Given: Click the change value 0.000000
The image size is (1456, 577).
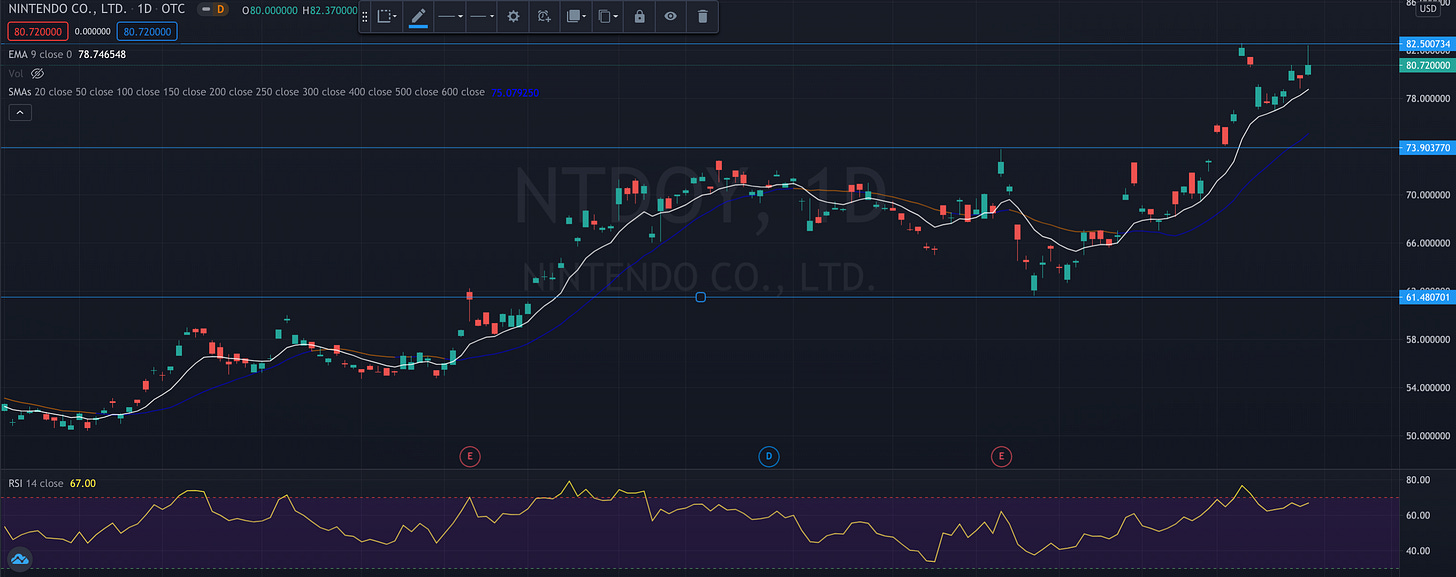Looking at the screenshot, I should (x=91, y=32).
